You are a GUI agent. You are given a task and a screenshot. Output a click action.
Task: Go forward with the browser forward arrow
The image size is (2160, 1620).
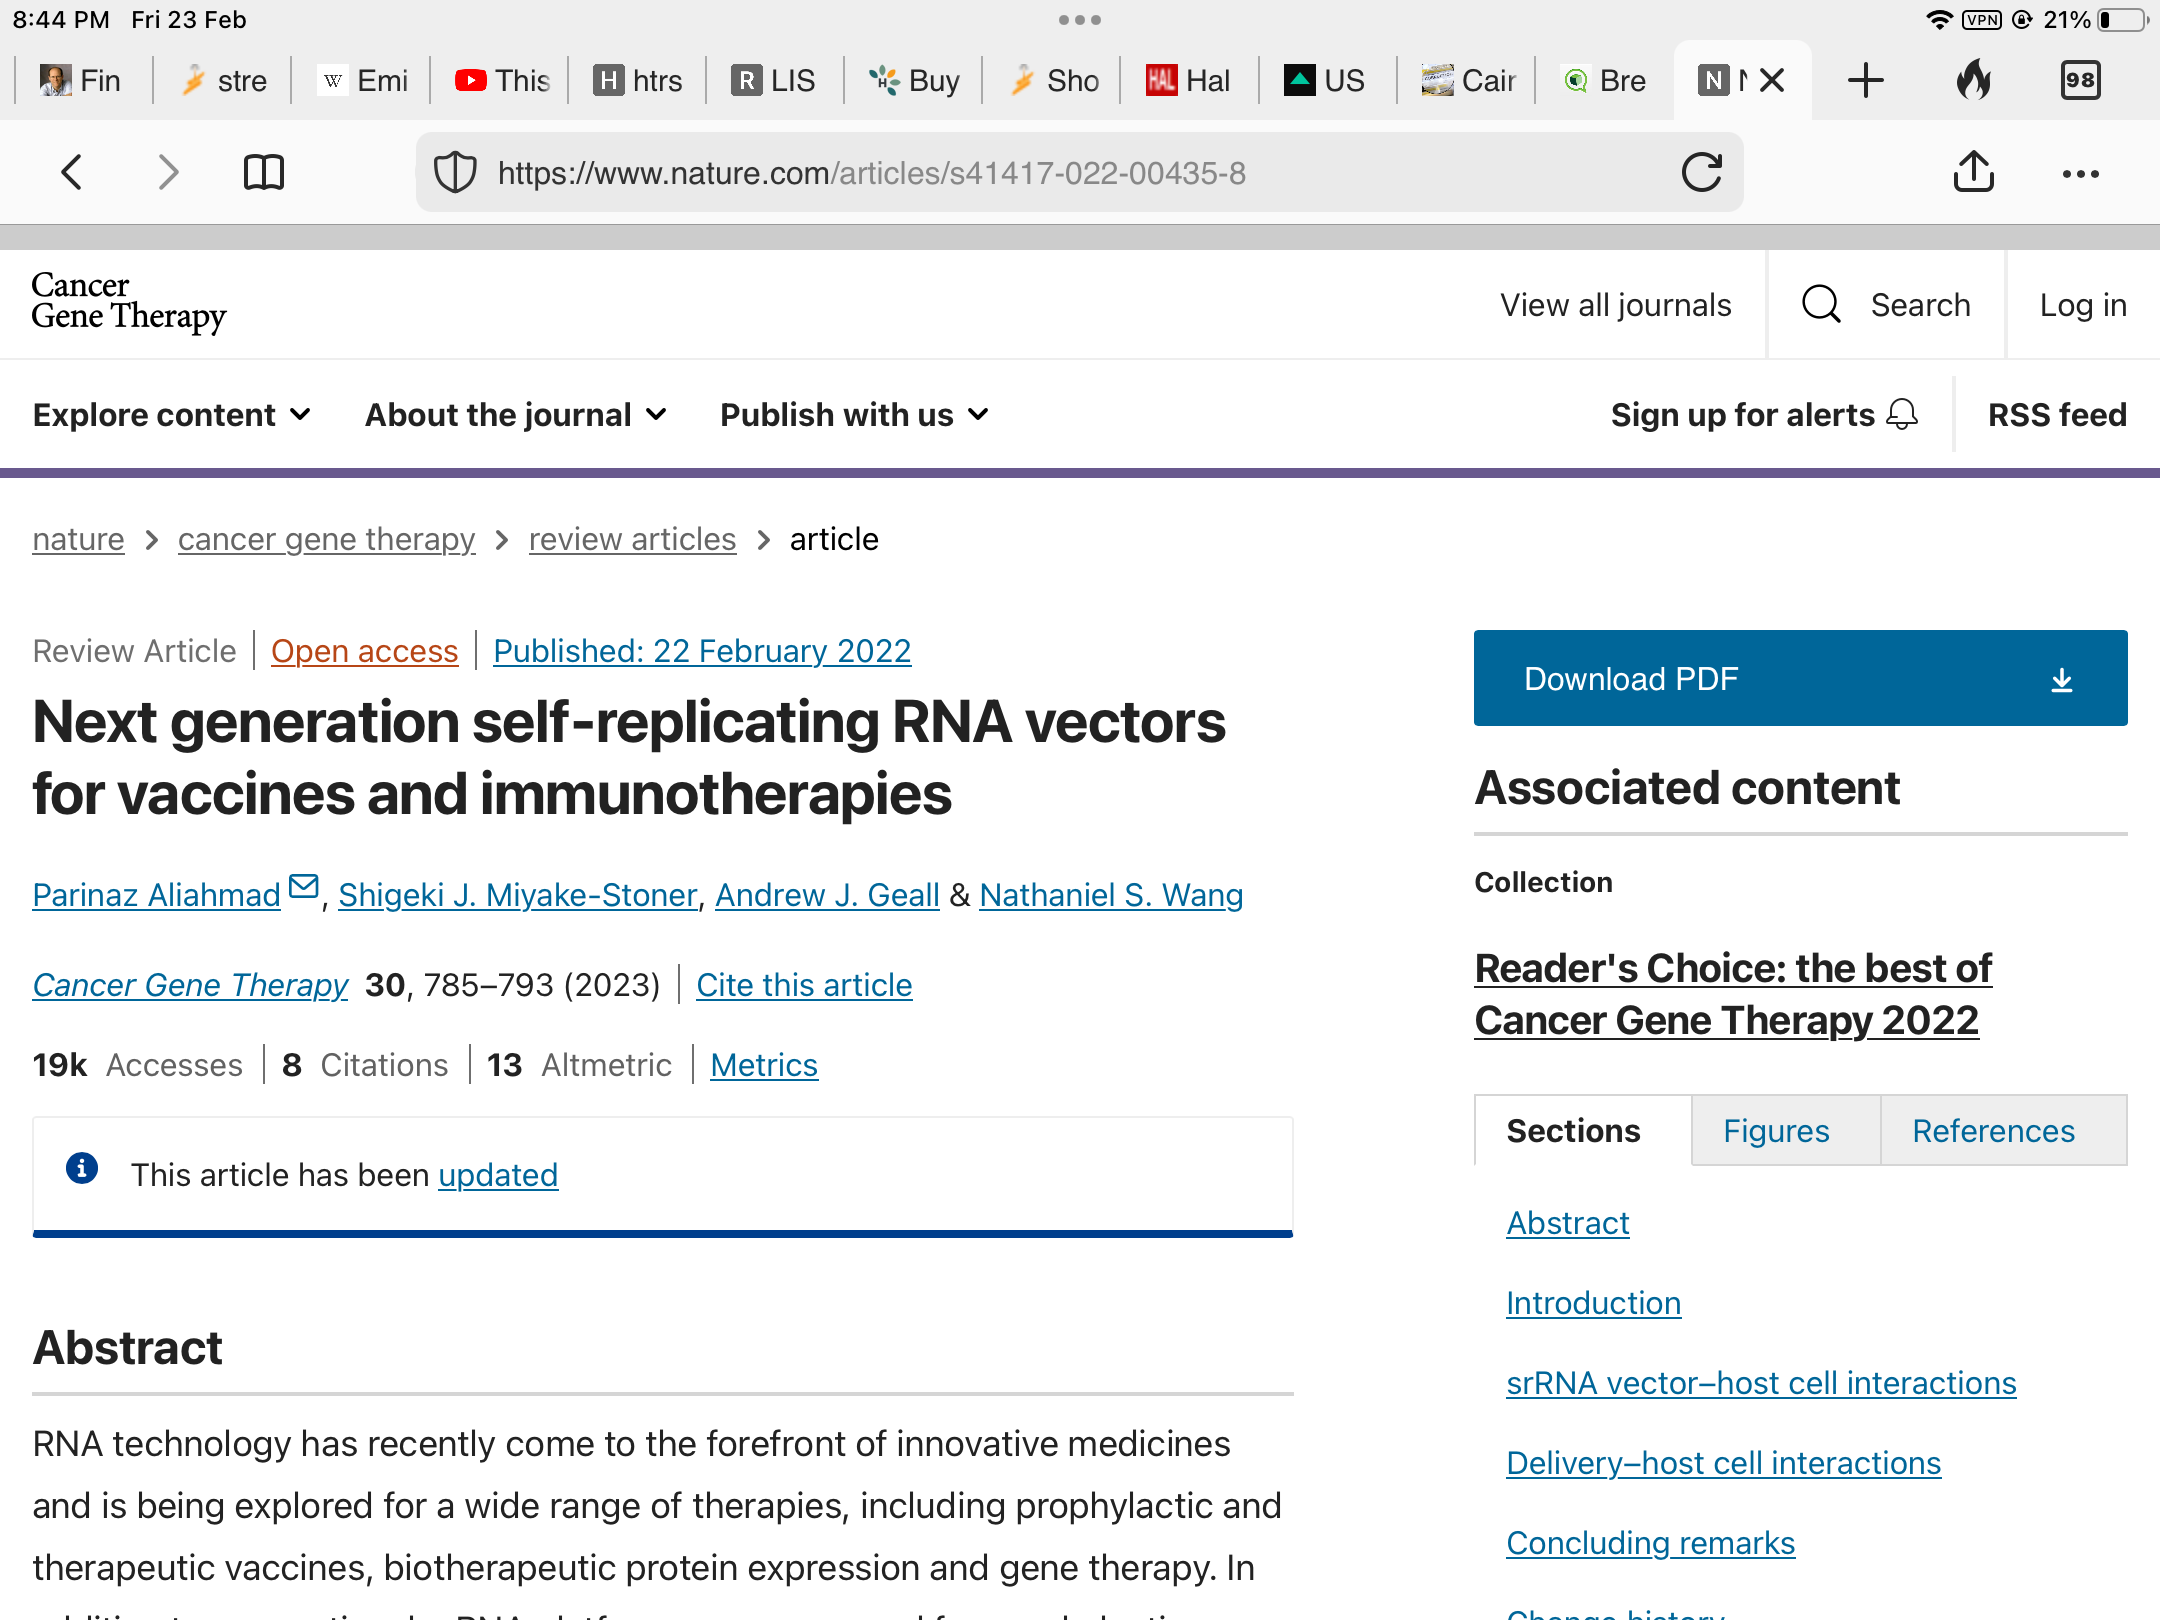(x=168, y=172)
